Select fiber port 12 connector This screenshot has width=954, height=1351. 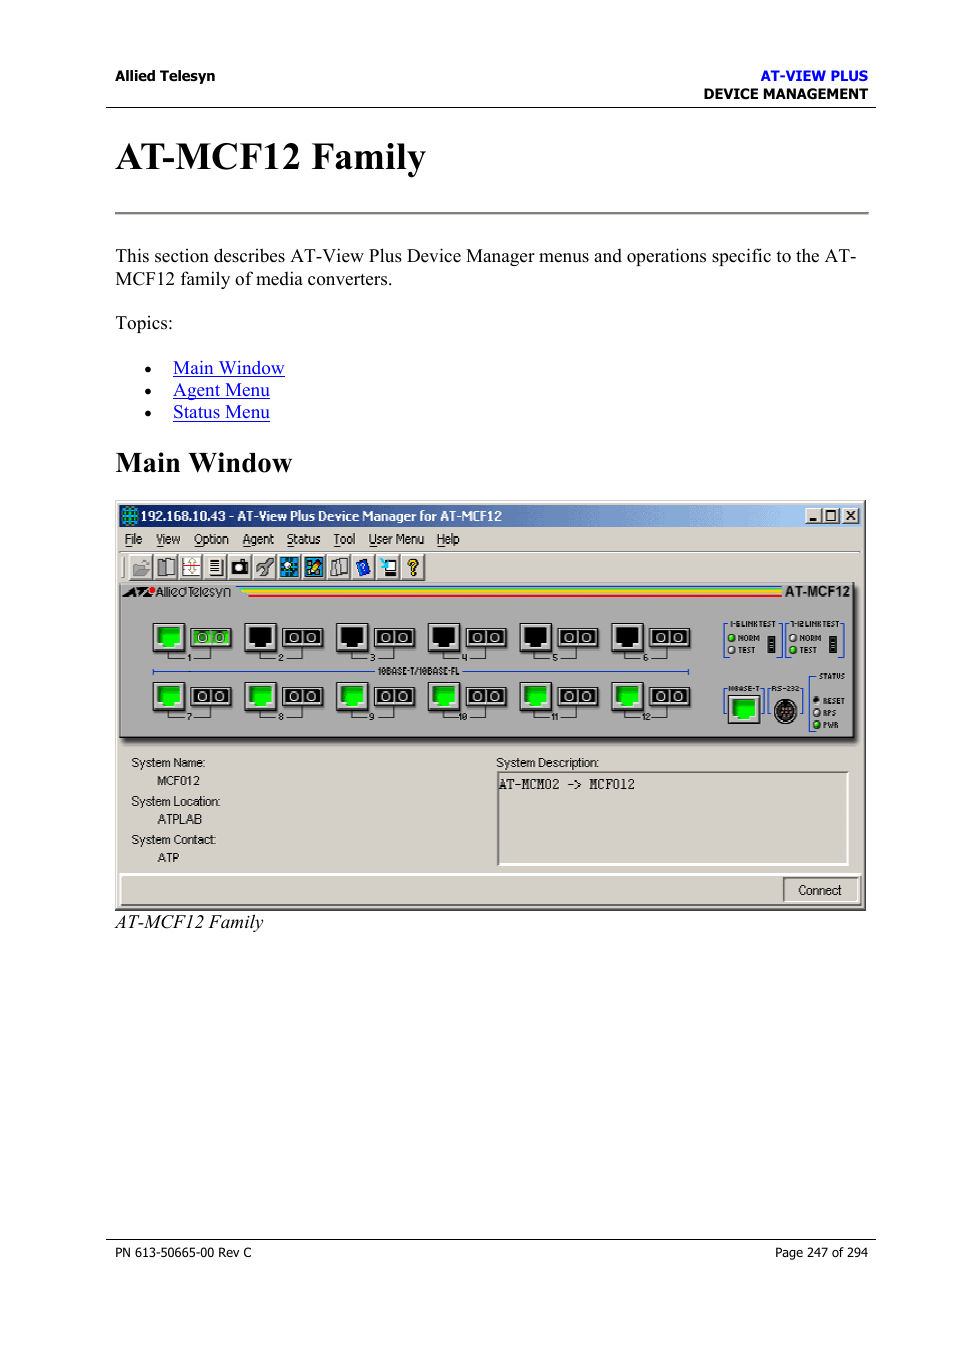tap(670, 696)
